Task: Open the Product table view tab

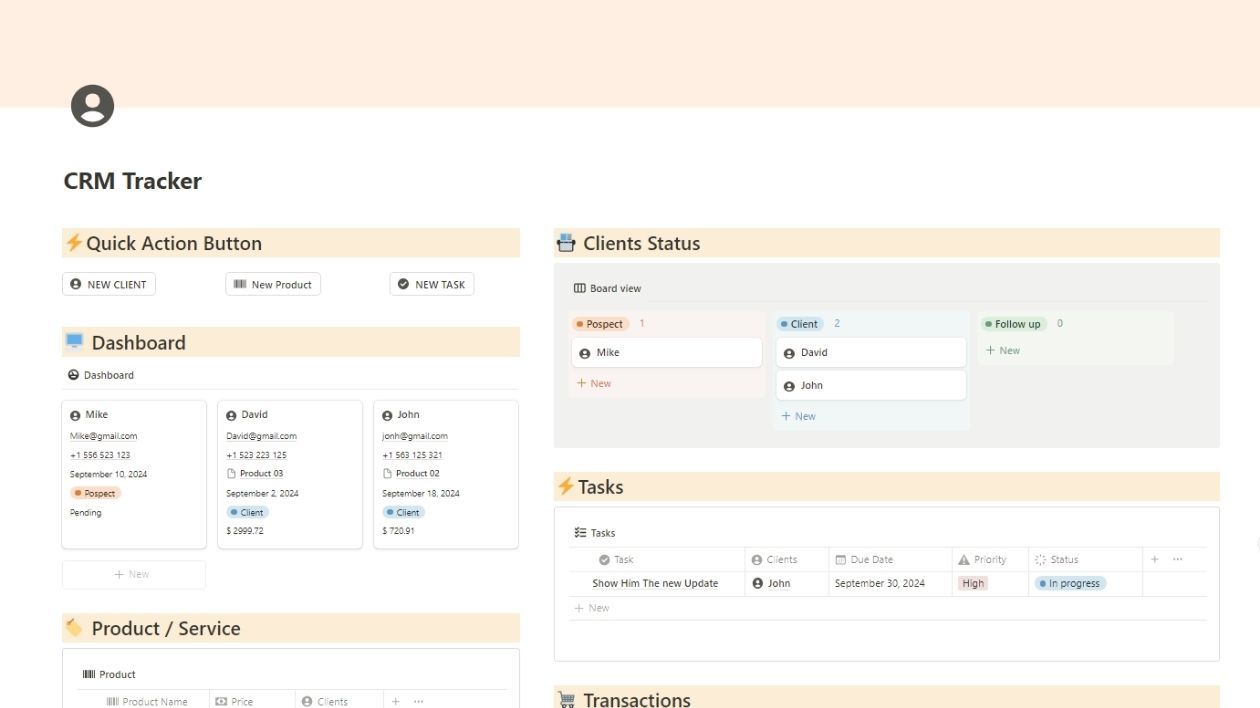Action: tap(109, 674)
